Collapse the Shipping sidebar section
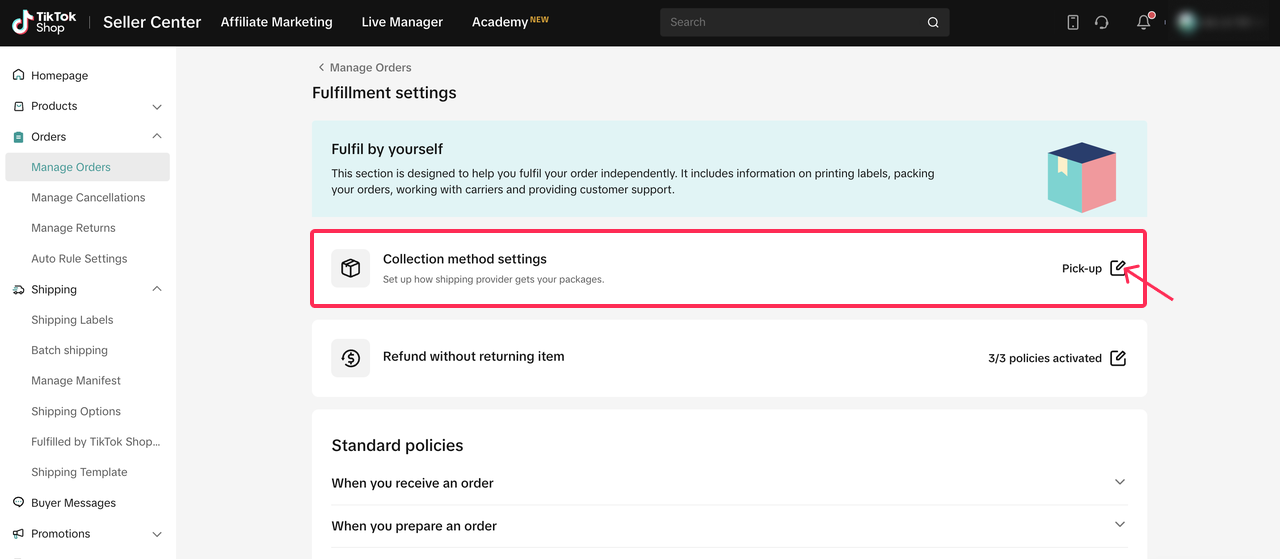The width and height of the screenshot is (1280, 559). (x=157, y=290)
